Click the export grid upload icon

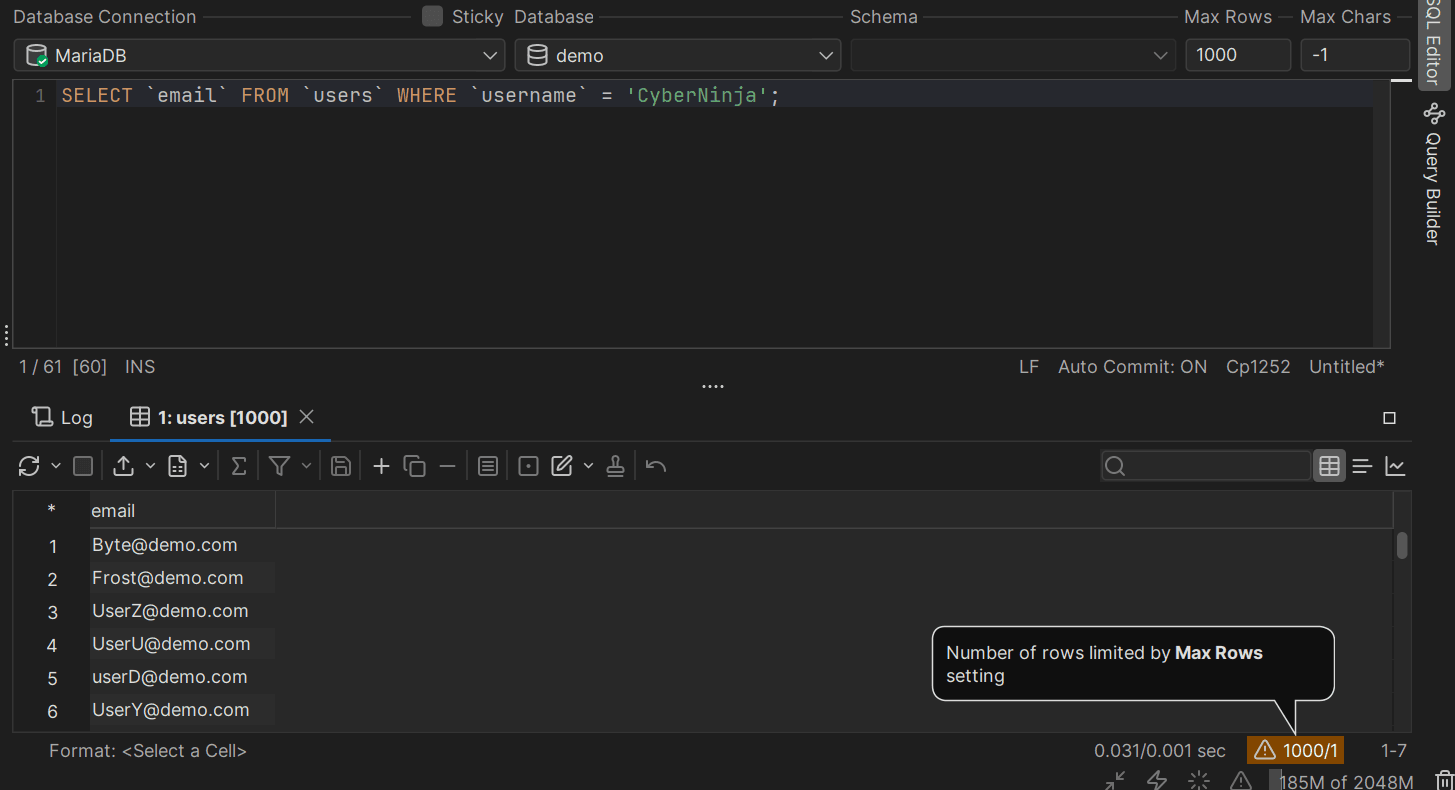click(124, 466)
